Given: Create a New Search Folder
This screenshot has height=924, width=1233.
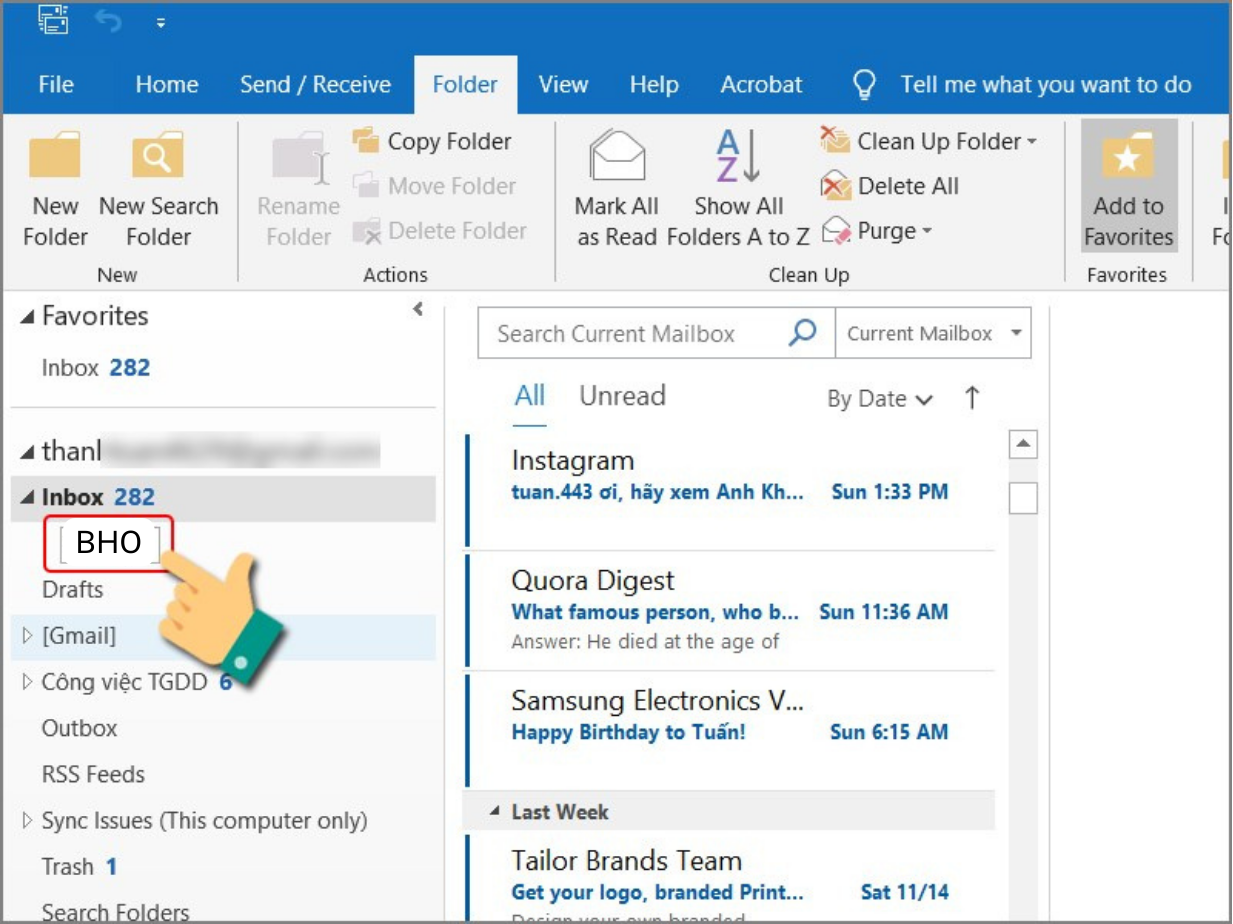Looking at the screenshot, I should click(x=158, y=157).
